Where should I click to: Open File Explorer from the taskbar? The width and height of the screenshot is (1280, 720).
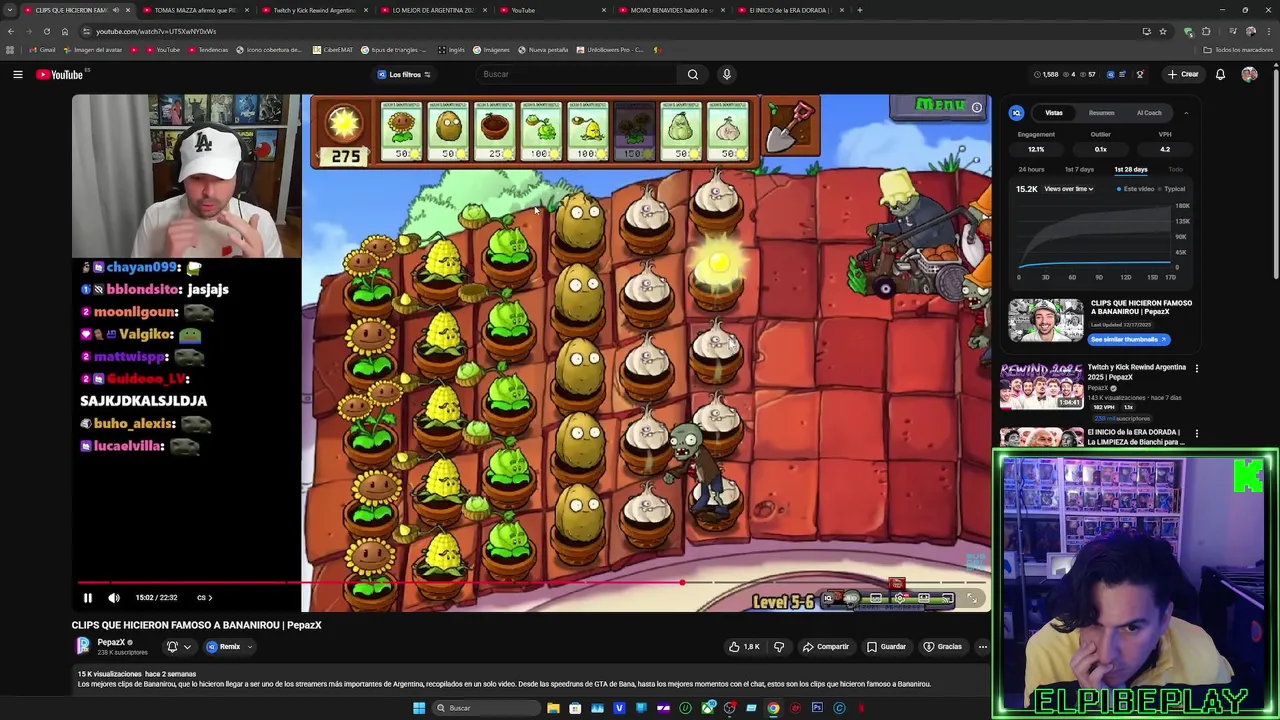coord(553,708)
